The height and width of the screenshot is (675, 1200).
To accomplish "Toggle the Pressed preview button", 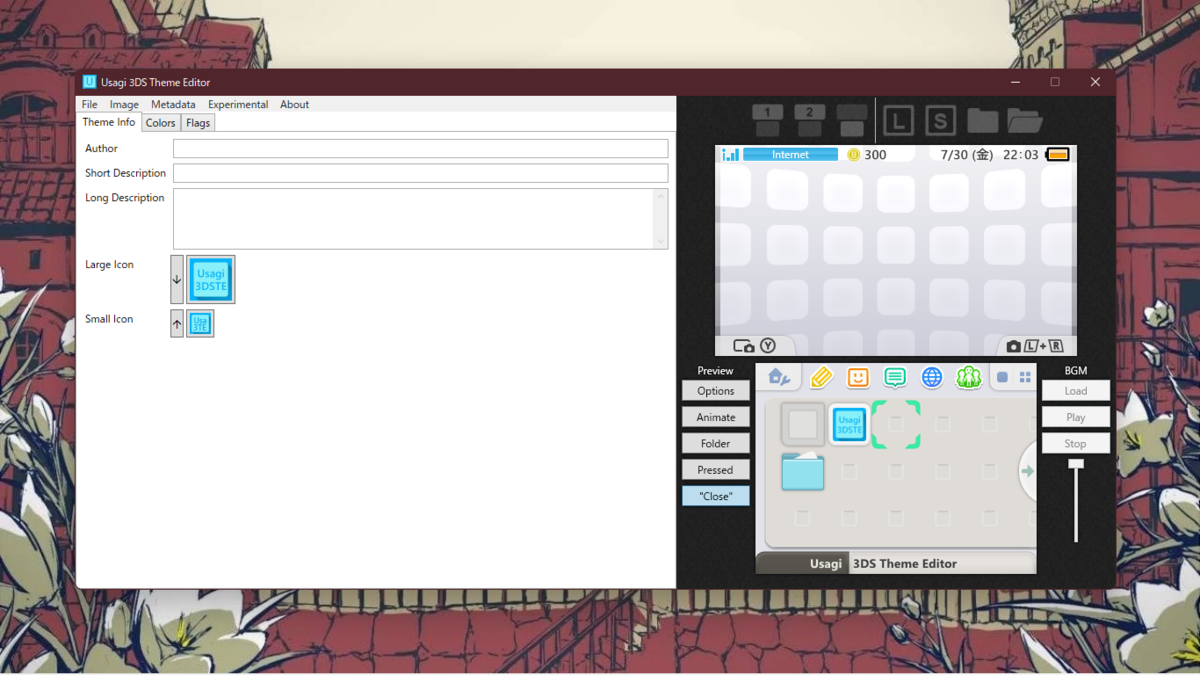I will (x=716, y=469).
